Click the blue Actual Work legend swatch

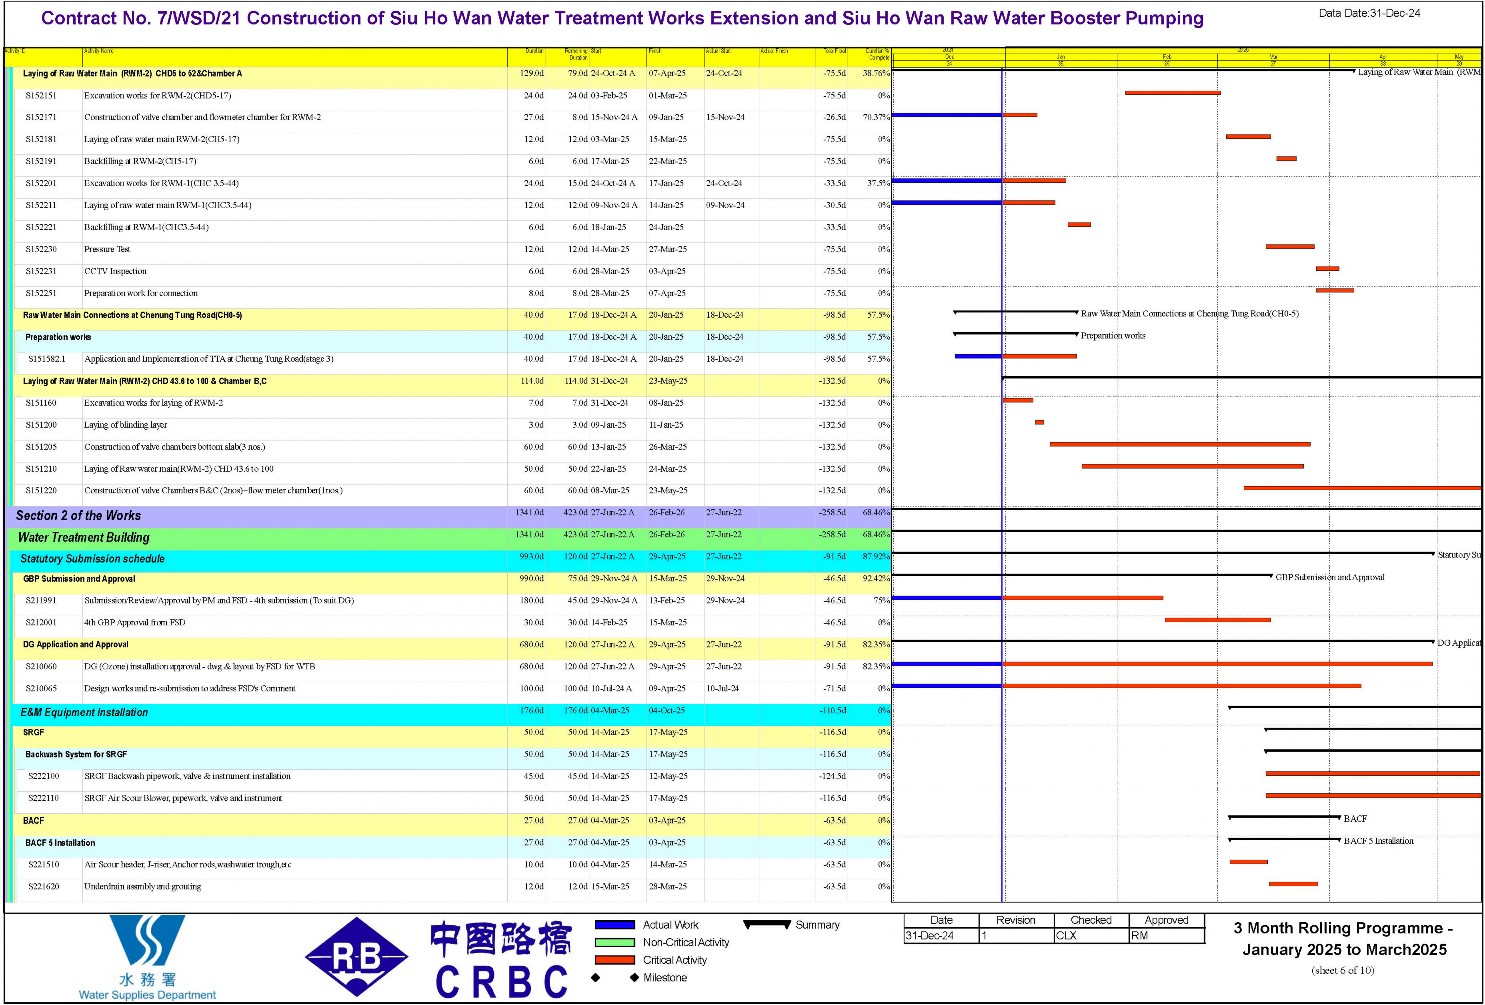615,925
